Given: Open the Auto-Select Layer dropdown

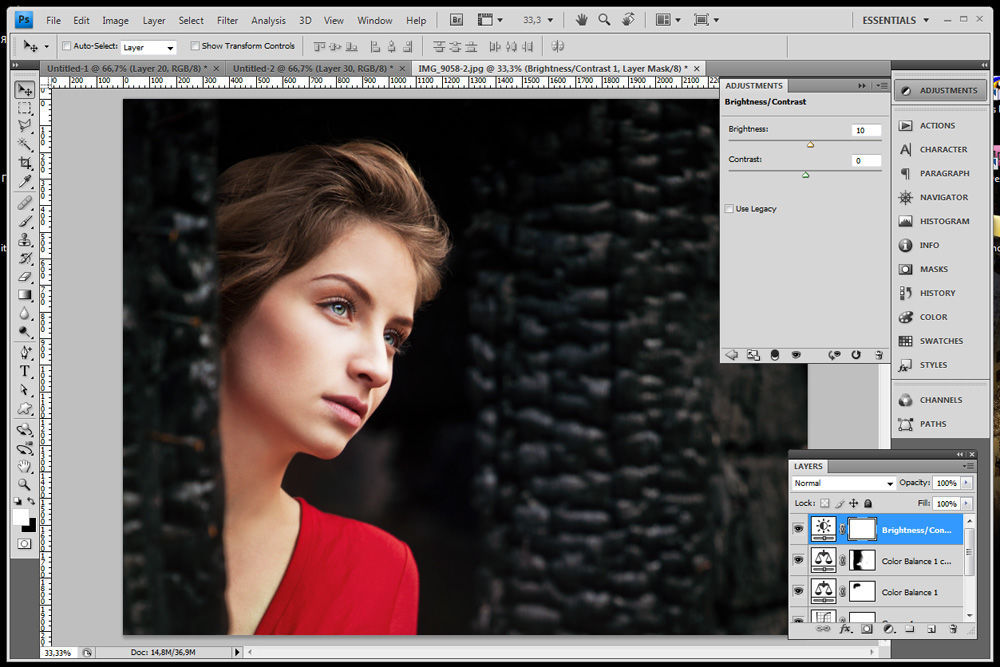Looking at the screenshot, I should [148, 47].
